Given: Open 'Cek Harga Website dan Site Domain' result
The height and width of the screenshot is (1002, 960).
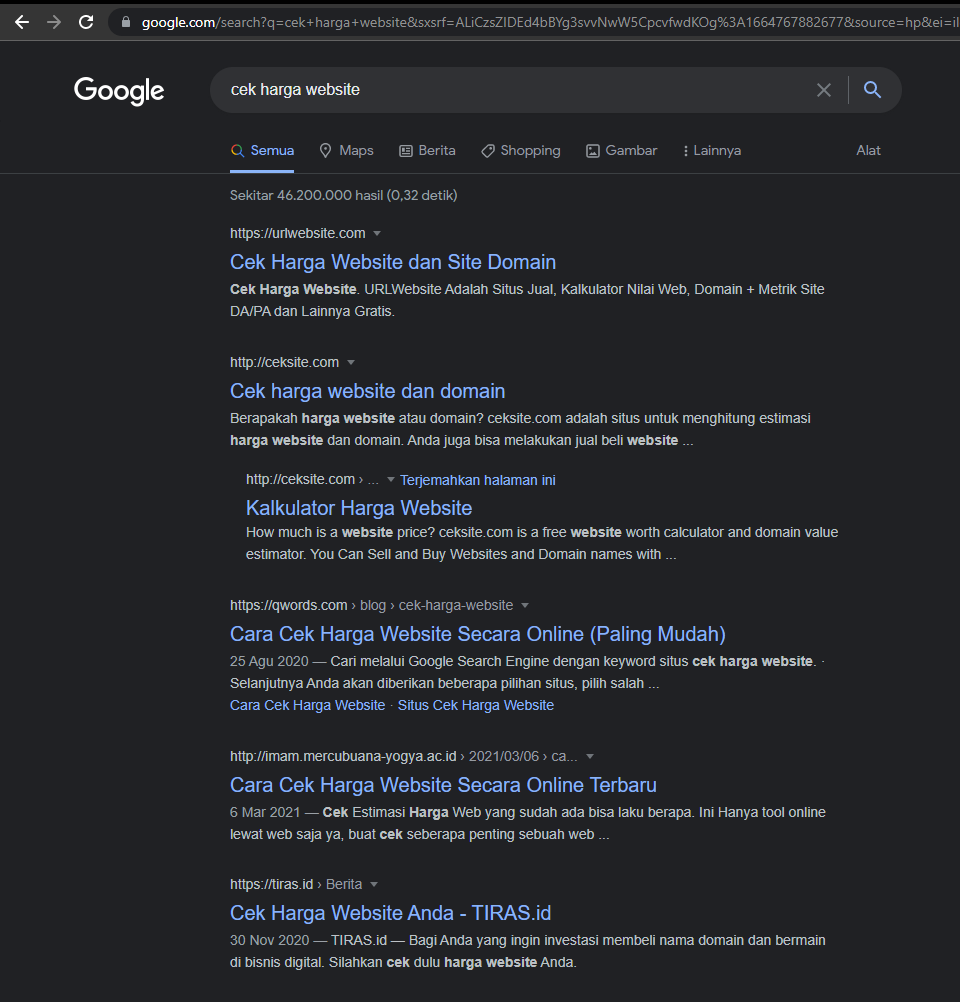Looking at the screenshot, I should coord(392,262).
